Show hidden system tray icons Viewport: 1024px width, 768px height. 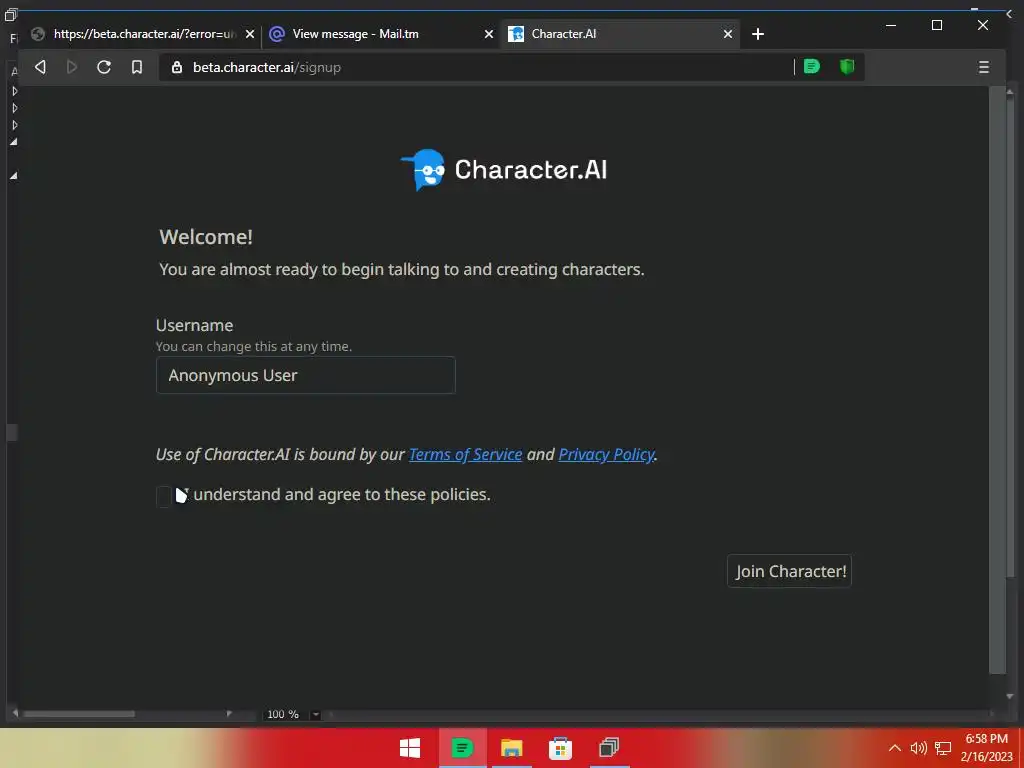895,748
